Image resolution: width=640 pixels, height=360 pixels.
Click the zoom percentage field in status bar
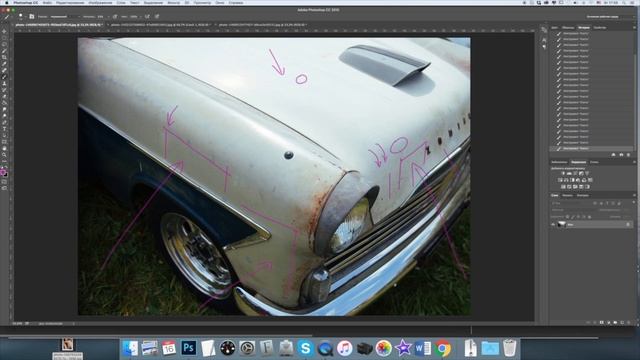(17, 323)
